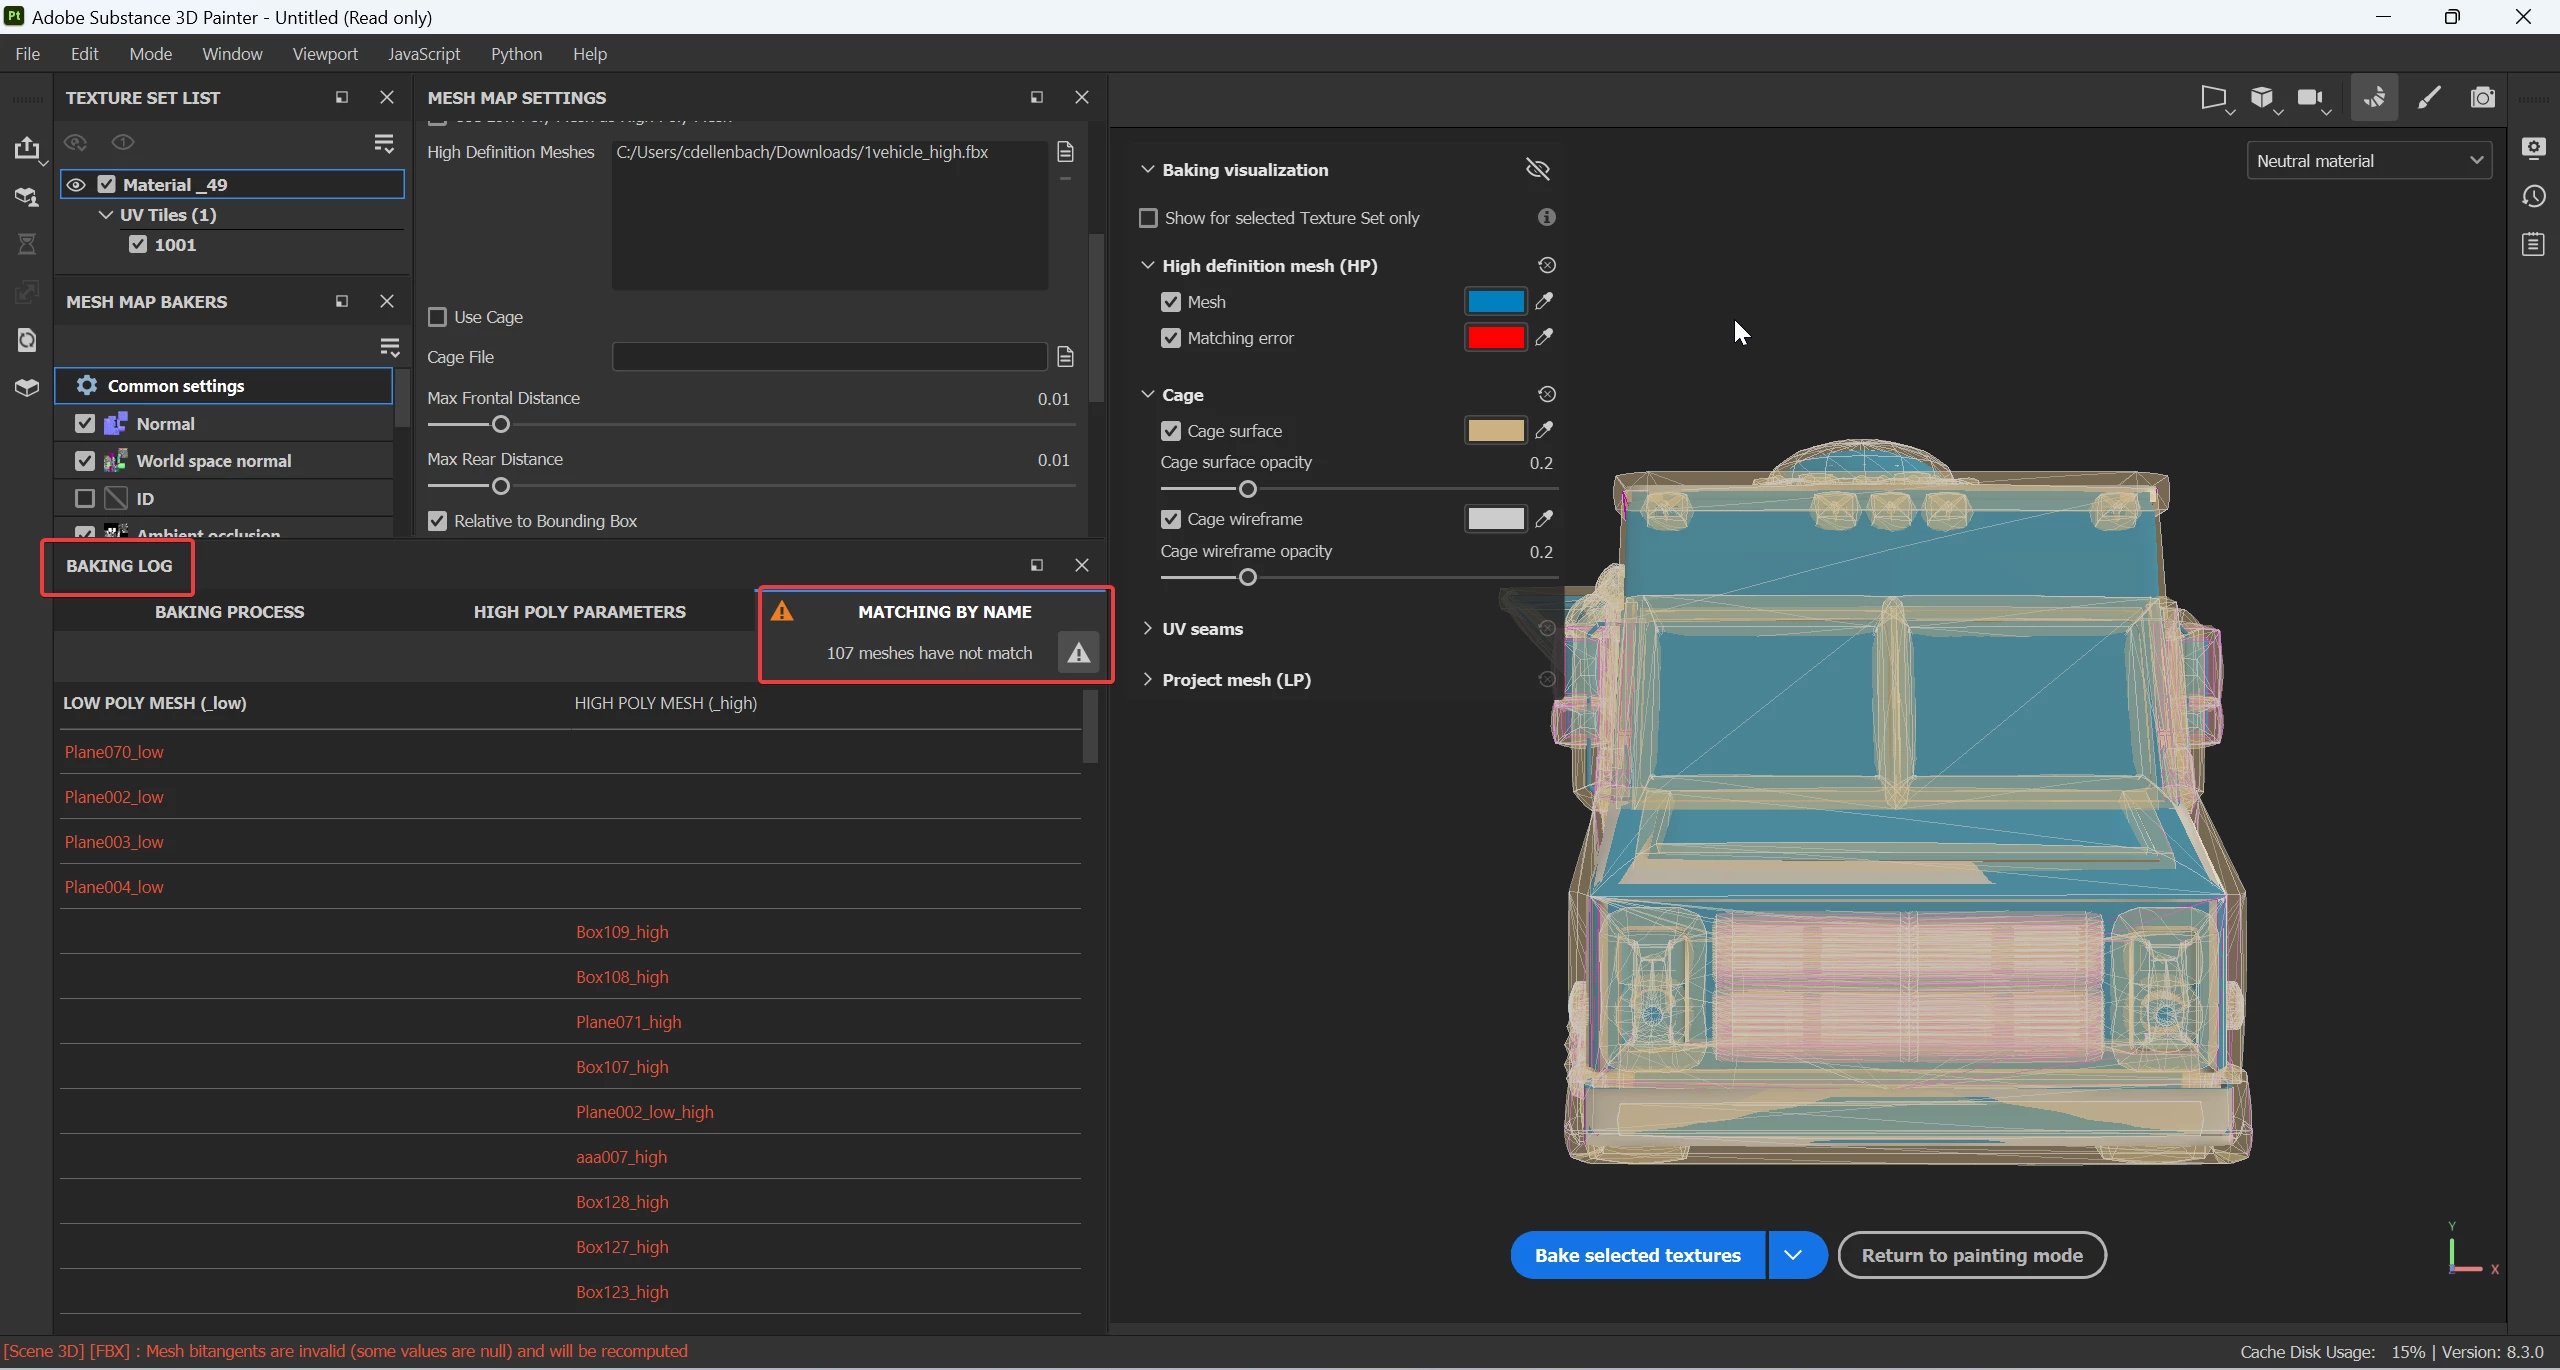2560x1370 pixels.
Task: Click Return to painting mode button
Action: tap(1971, 1255)
